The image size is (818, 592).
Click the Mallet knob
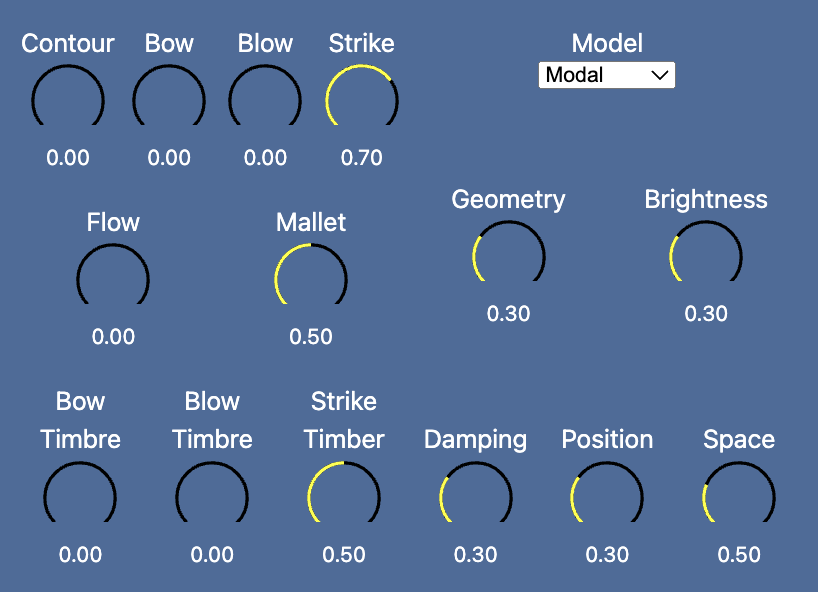311,275
